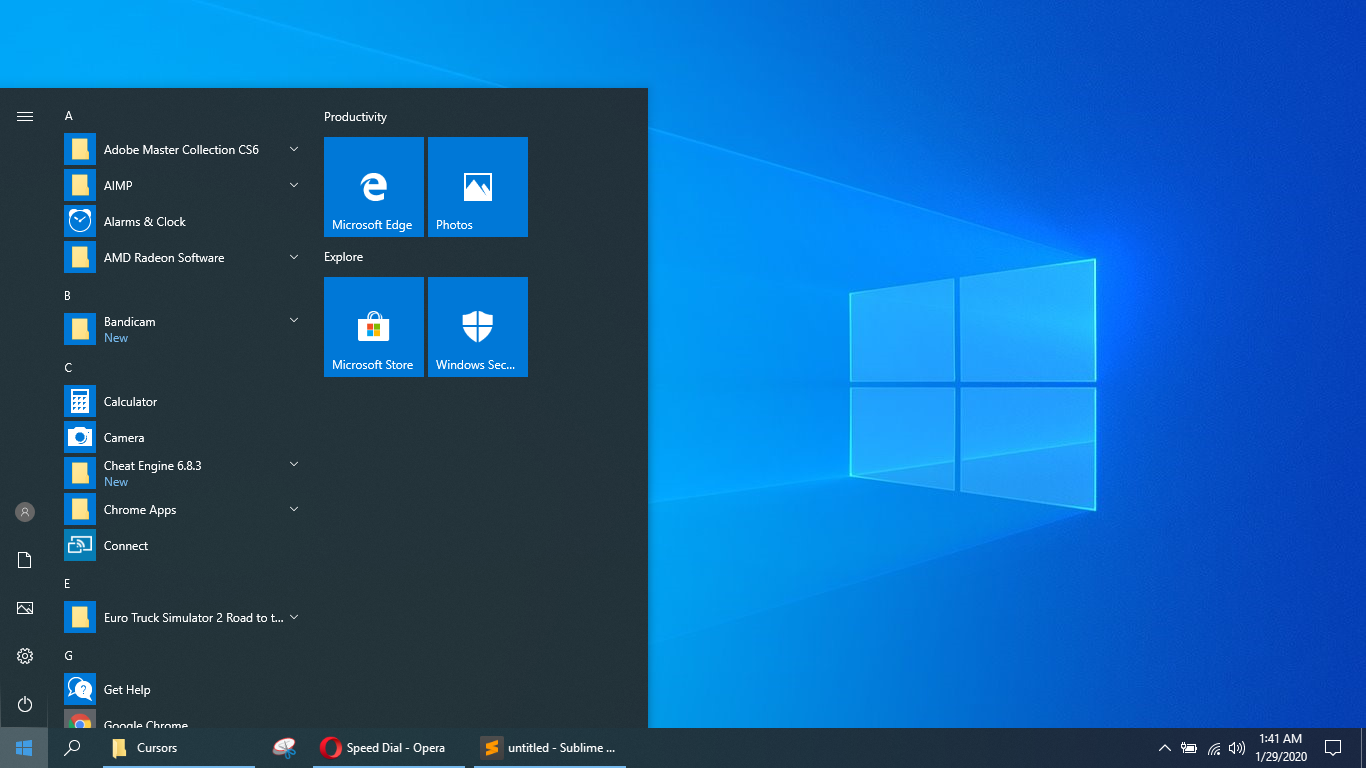This screenshot has width=1366, height=768.
Task: Click the battery tray icon
Action: [x=1189, y=748]
